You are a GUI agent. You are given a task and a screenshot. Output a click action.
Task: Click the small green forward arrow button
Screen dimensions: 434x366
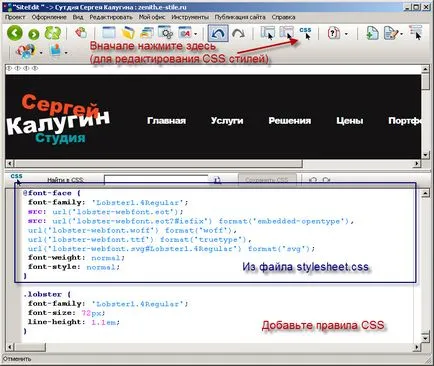(34, 34)
